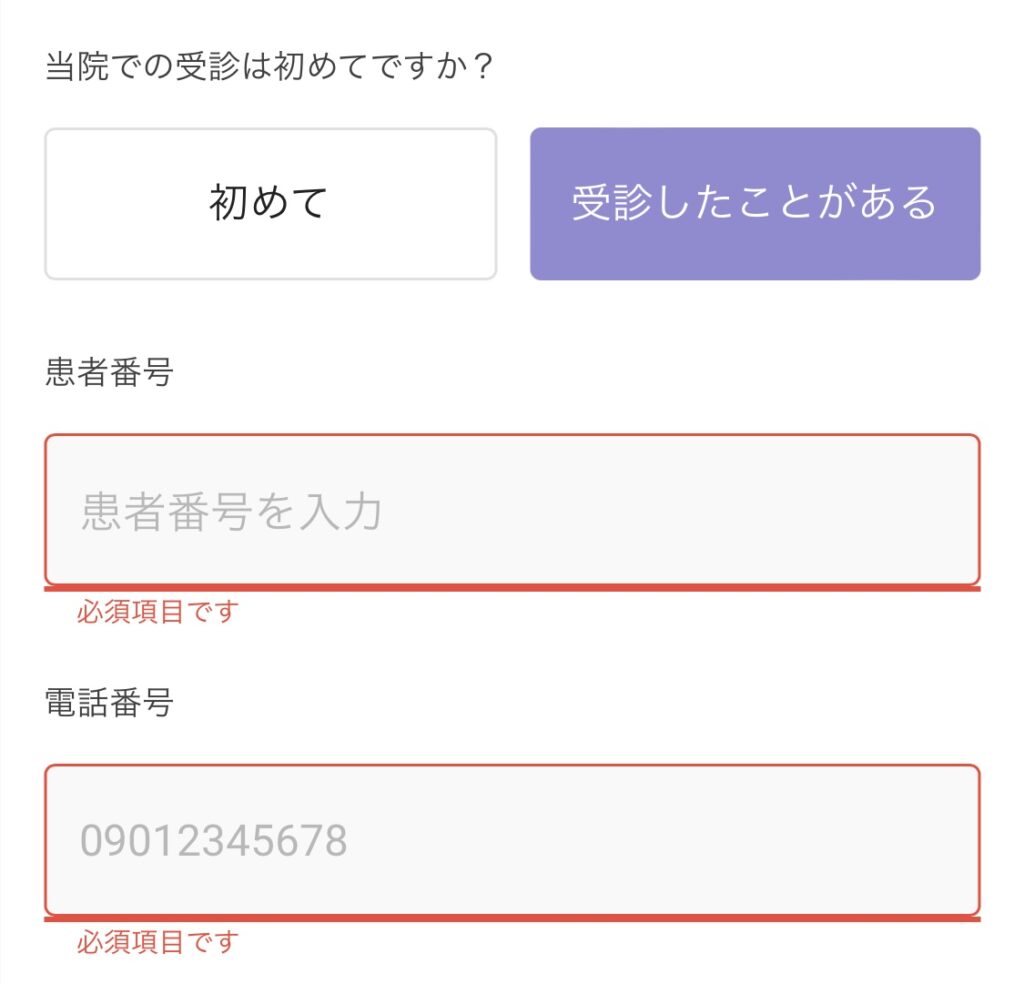Image resolution: width=1024 pixels, height=984 pixels.
Task: Click the 患者番号を入力 placeholder text
Action: 231,511
